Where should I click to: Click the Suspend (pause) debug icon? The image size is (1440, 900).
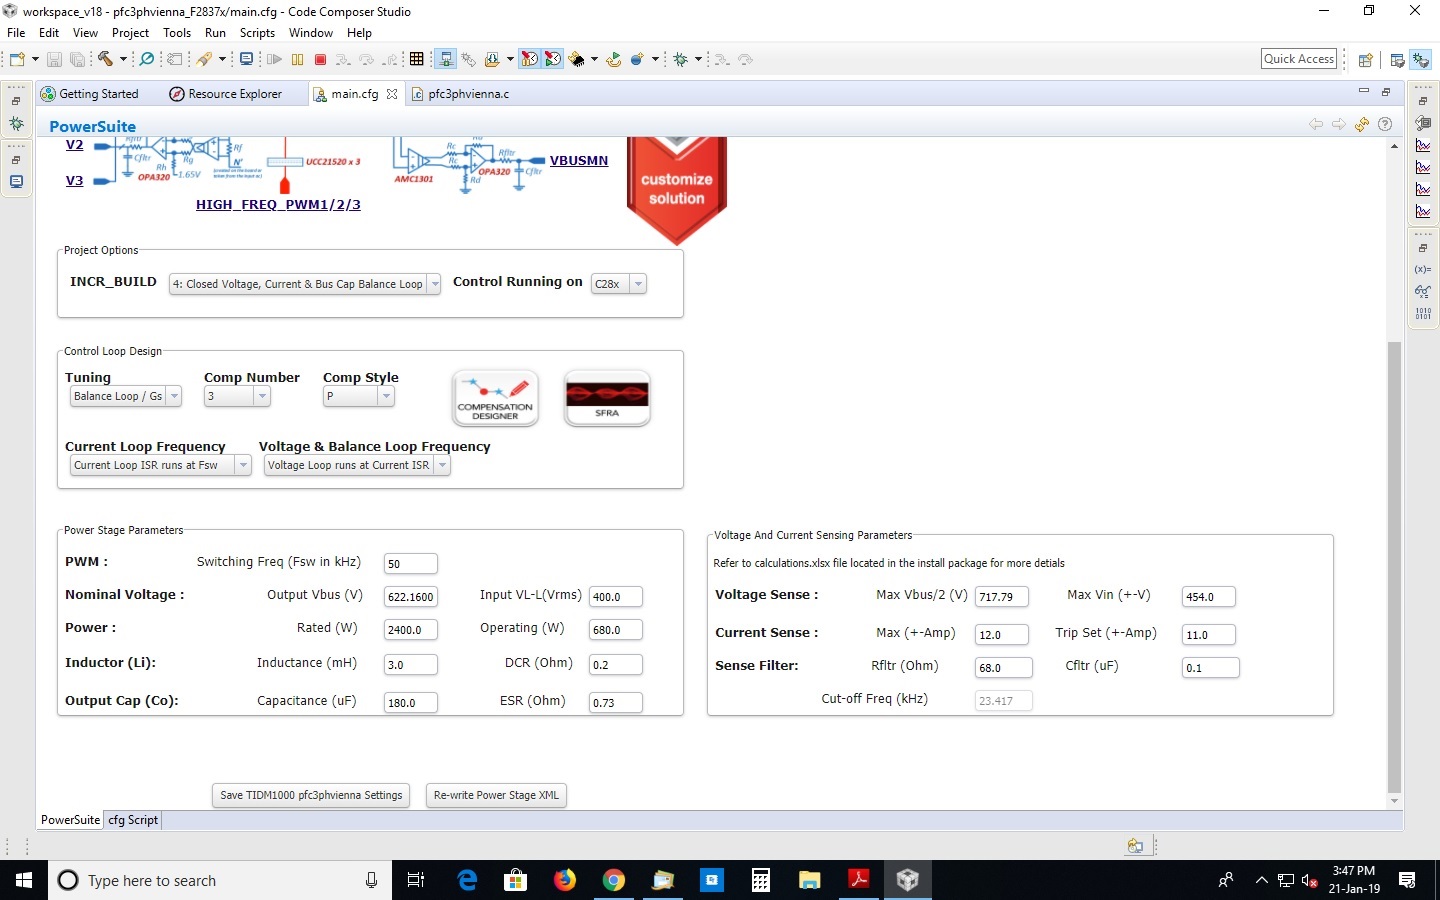pyautogui.click(x=297, y=59)
